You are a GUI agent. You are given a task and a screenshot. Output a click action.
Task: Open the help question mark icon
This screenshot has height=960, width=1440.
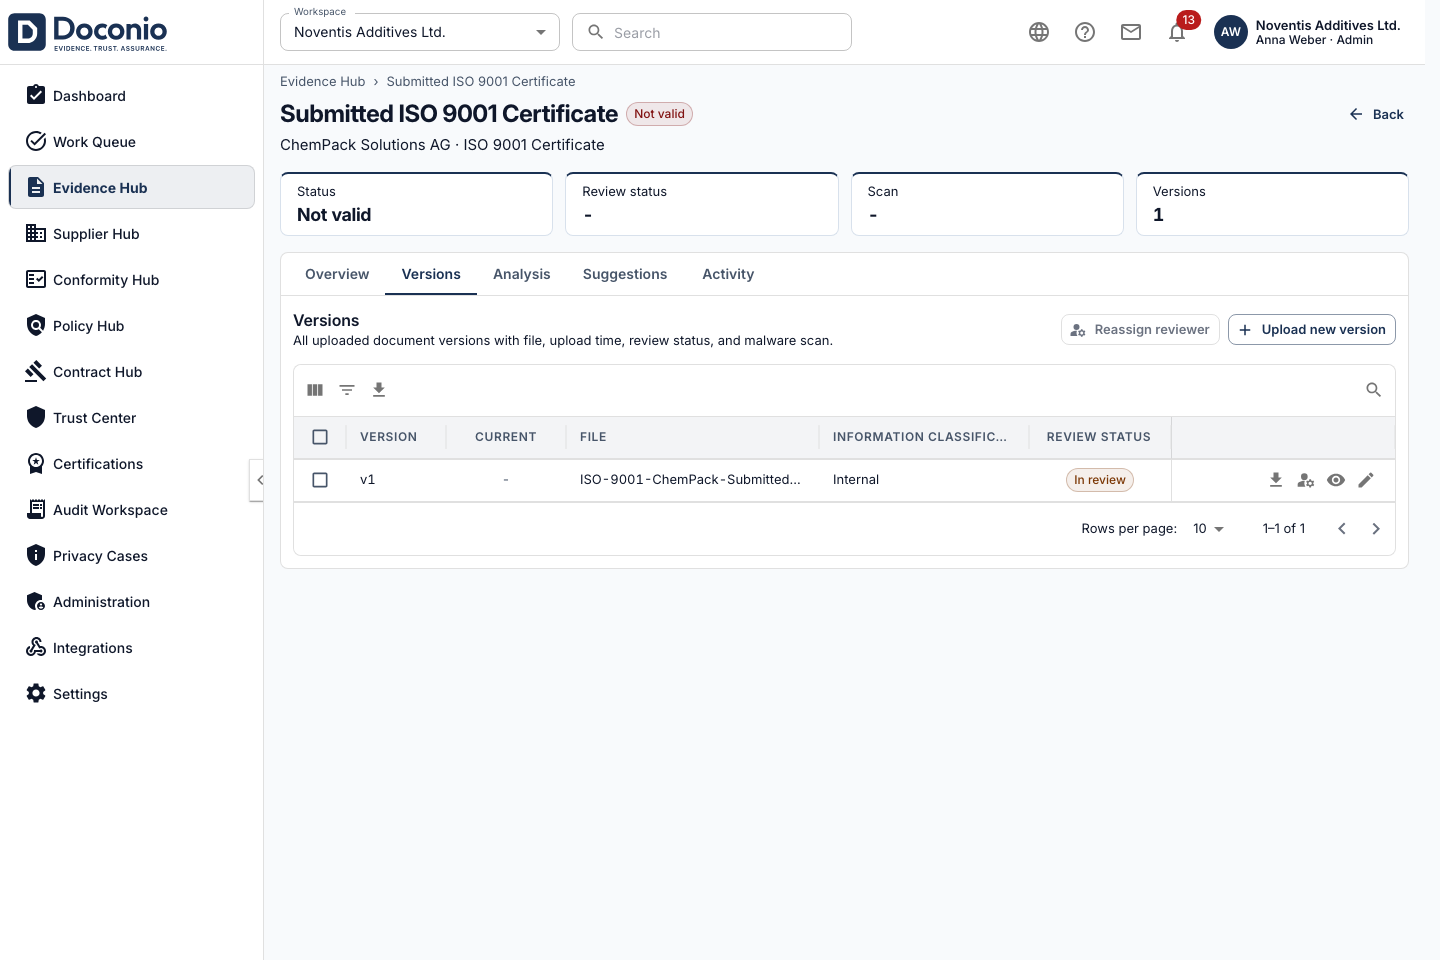click(1085, 32)
